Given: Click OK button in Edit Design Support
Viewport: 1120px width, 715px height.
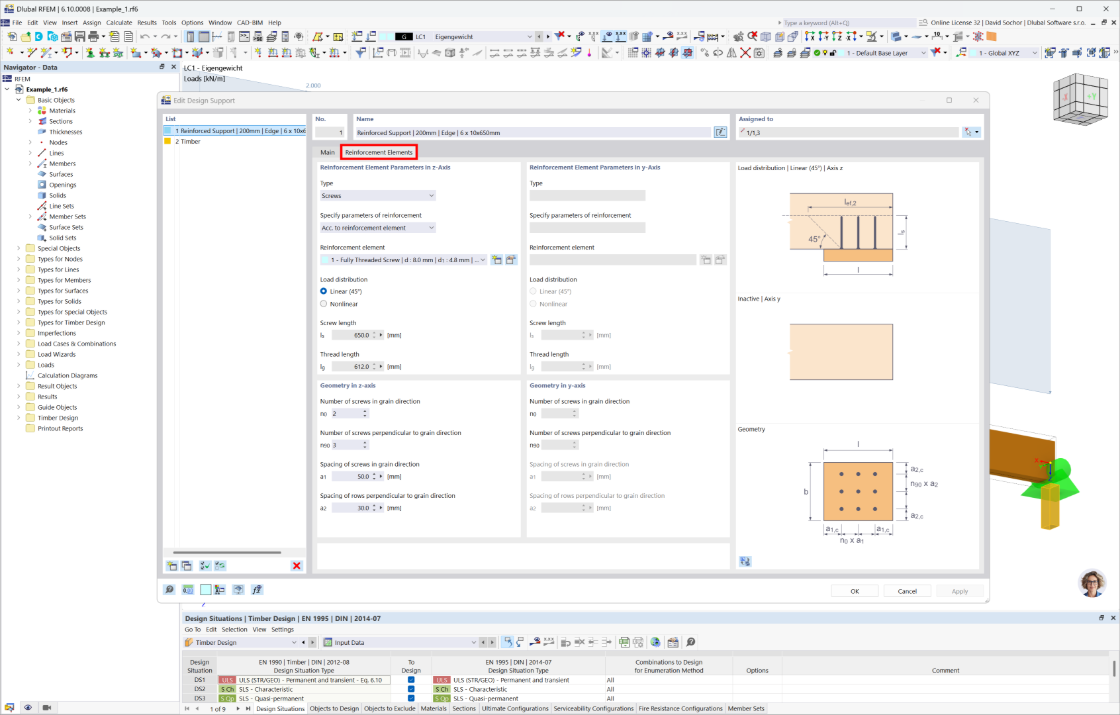Looking at the screenshot, I should point(854,591).
